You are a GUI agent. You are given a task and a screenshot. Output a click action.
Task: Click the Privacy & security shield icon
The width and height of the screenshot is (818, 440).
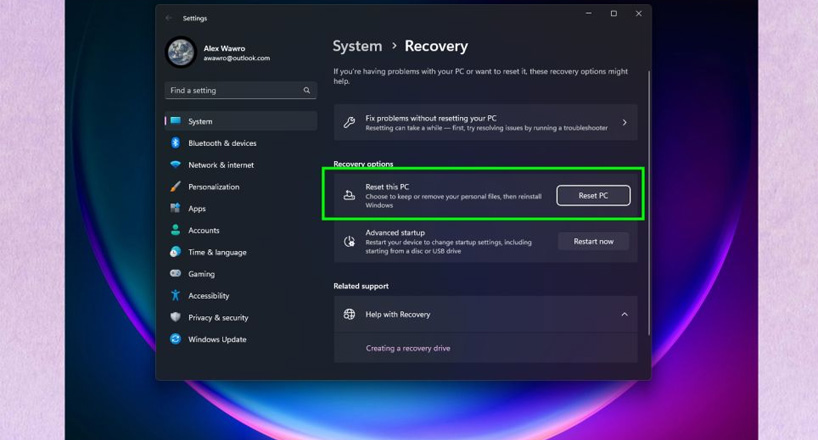tap(176, 317)
